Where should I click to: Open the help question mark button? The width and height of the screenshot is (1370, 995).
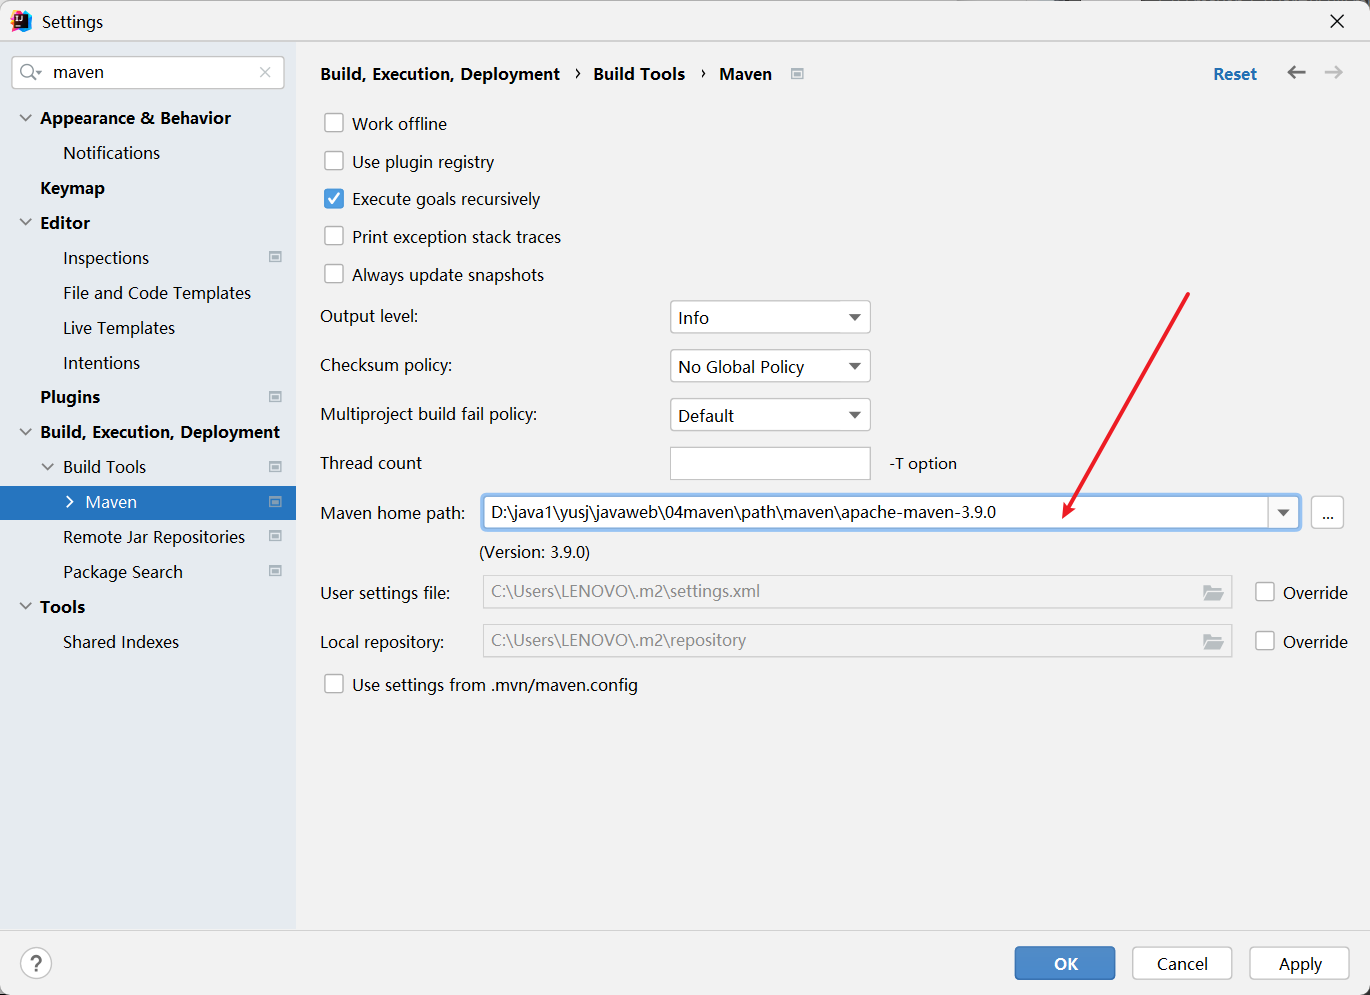36,963
